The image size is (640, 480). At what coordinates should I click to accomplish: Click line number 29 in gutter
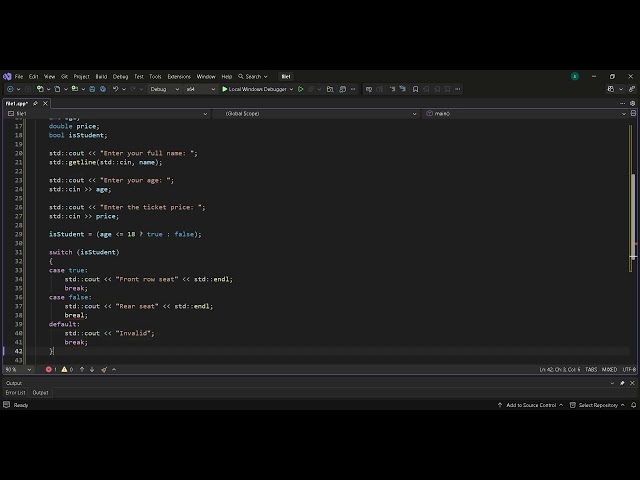coord(18,234)
